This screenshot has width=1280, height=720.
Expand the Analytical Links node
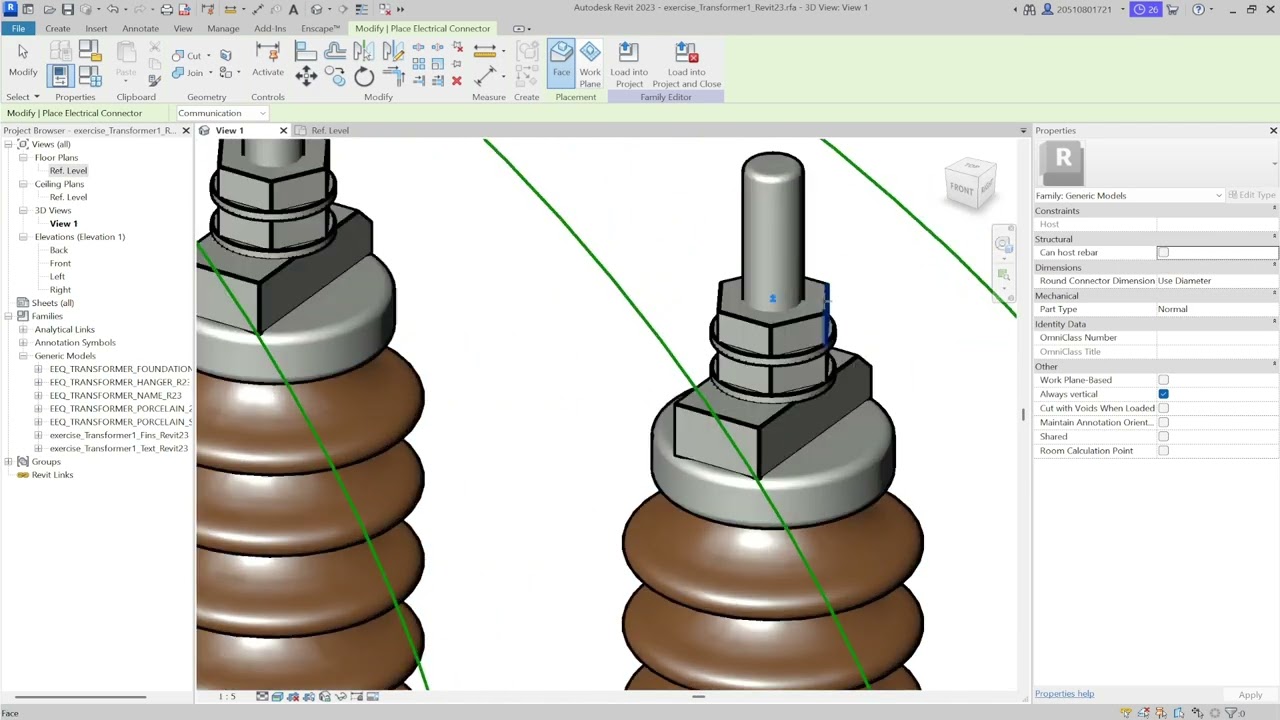coord(23,329)
